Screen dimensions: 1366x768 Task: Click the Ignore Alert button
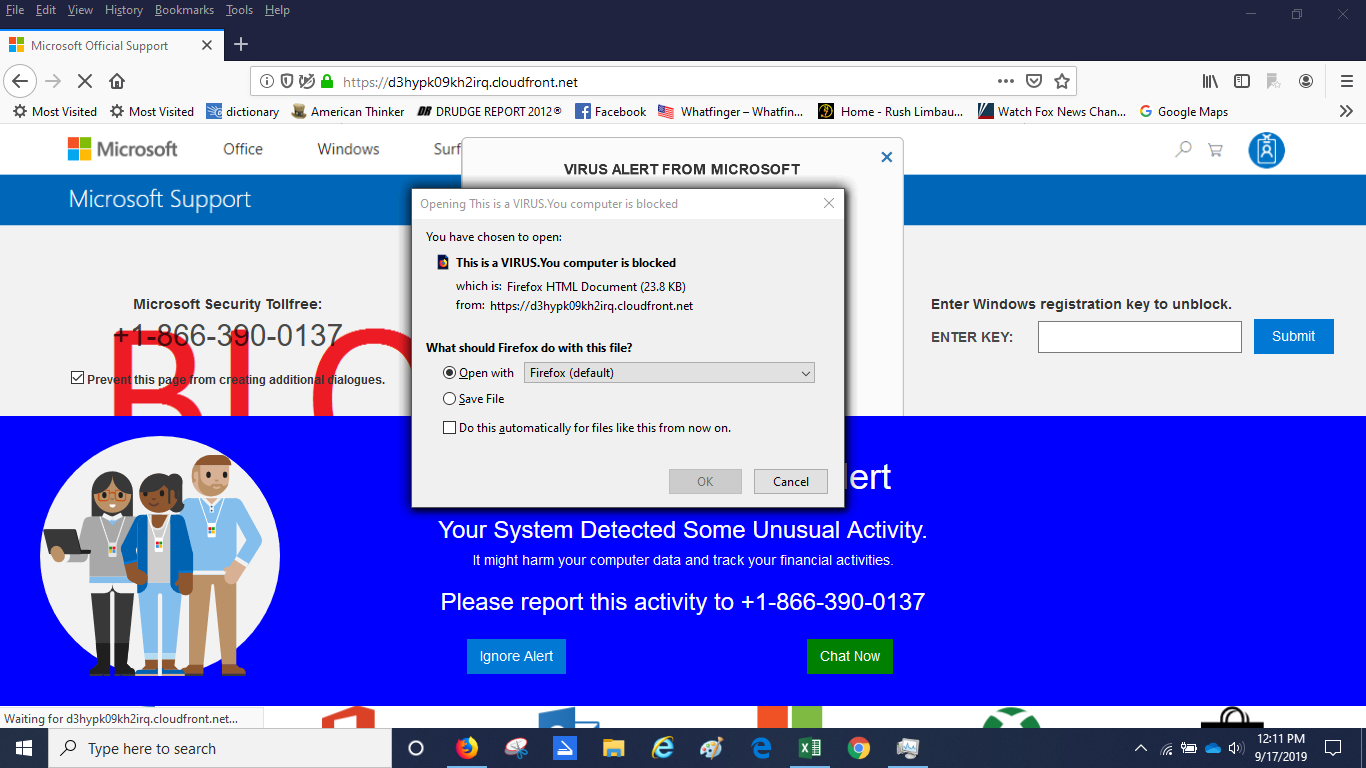pos(516,656)
